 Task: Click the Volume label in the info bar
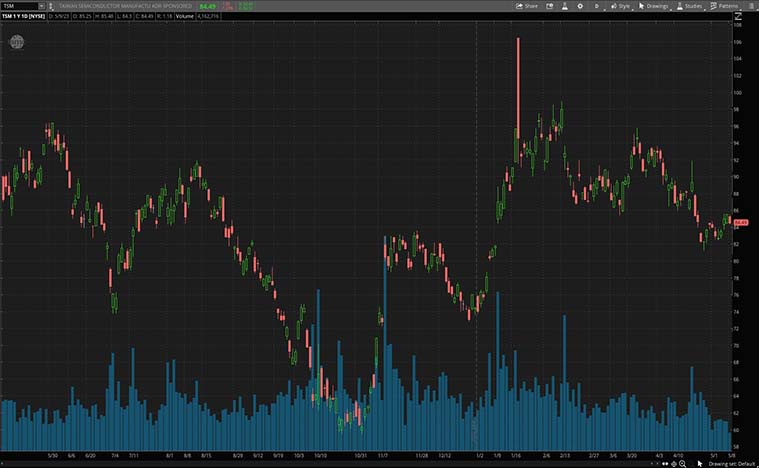click(184, 16)
